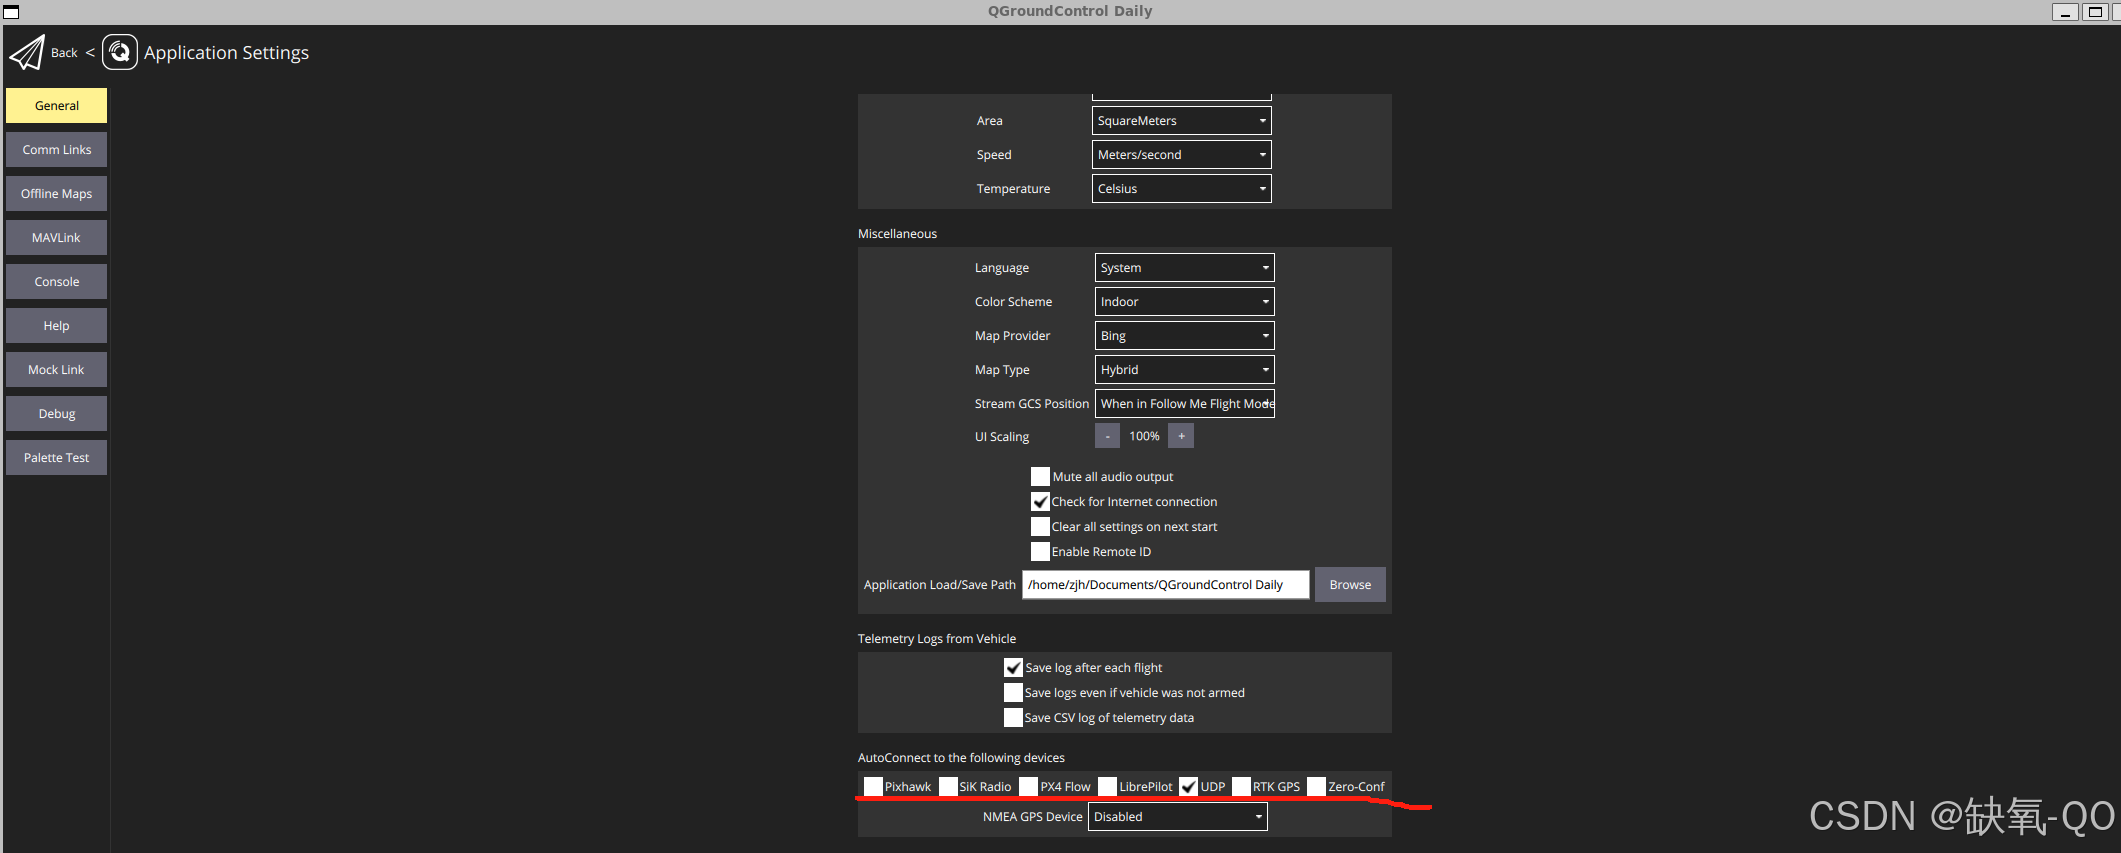Image resolution: width=2121 pixels, height=853 pixels.
Task: Click the Application Settings title text
Action: point(226,53)
